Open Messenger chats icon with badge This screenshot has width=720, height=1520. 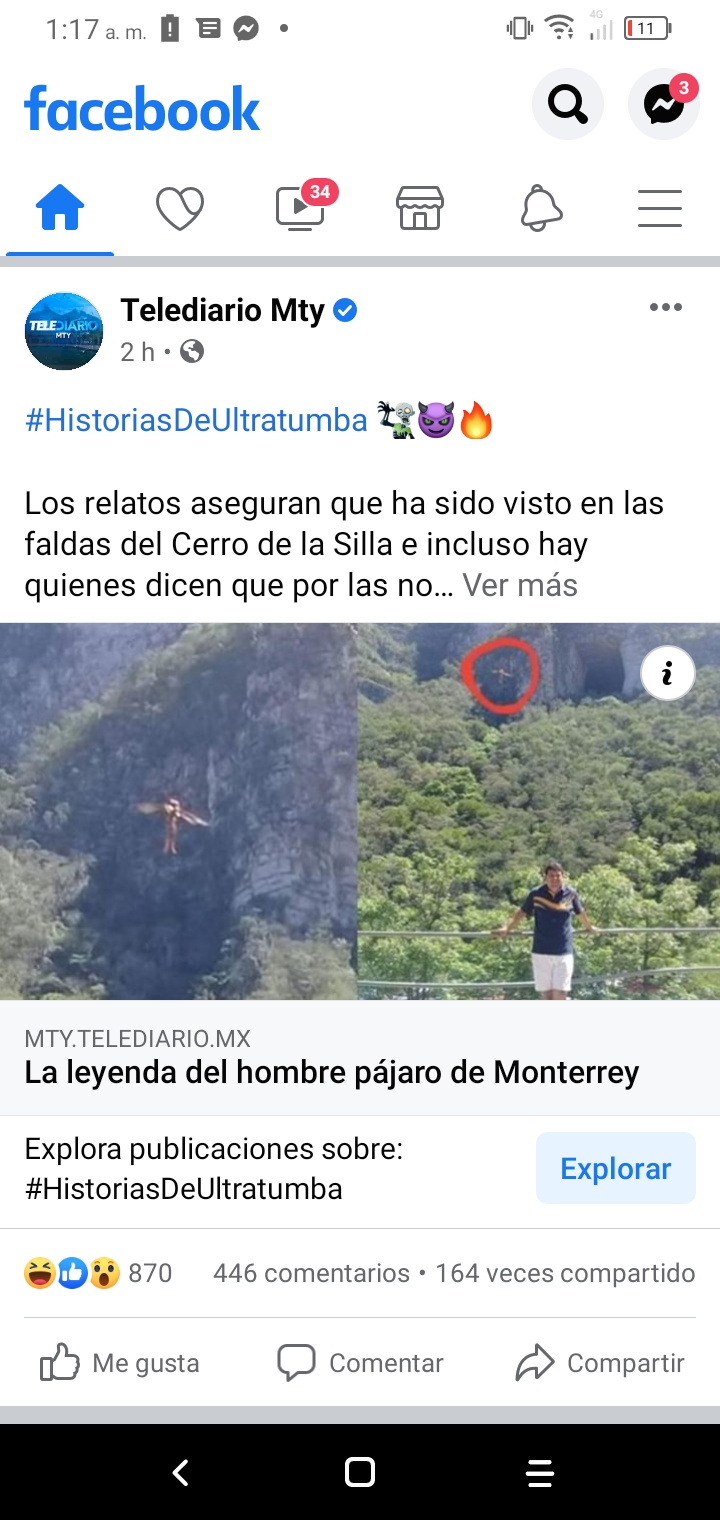tap(664, 103)
